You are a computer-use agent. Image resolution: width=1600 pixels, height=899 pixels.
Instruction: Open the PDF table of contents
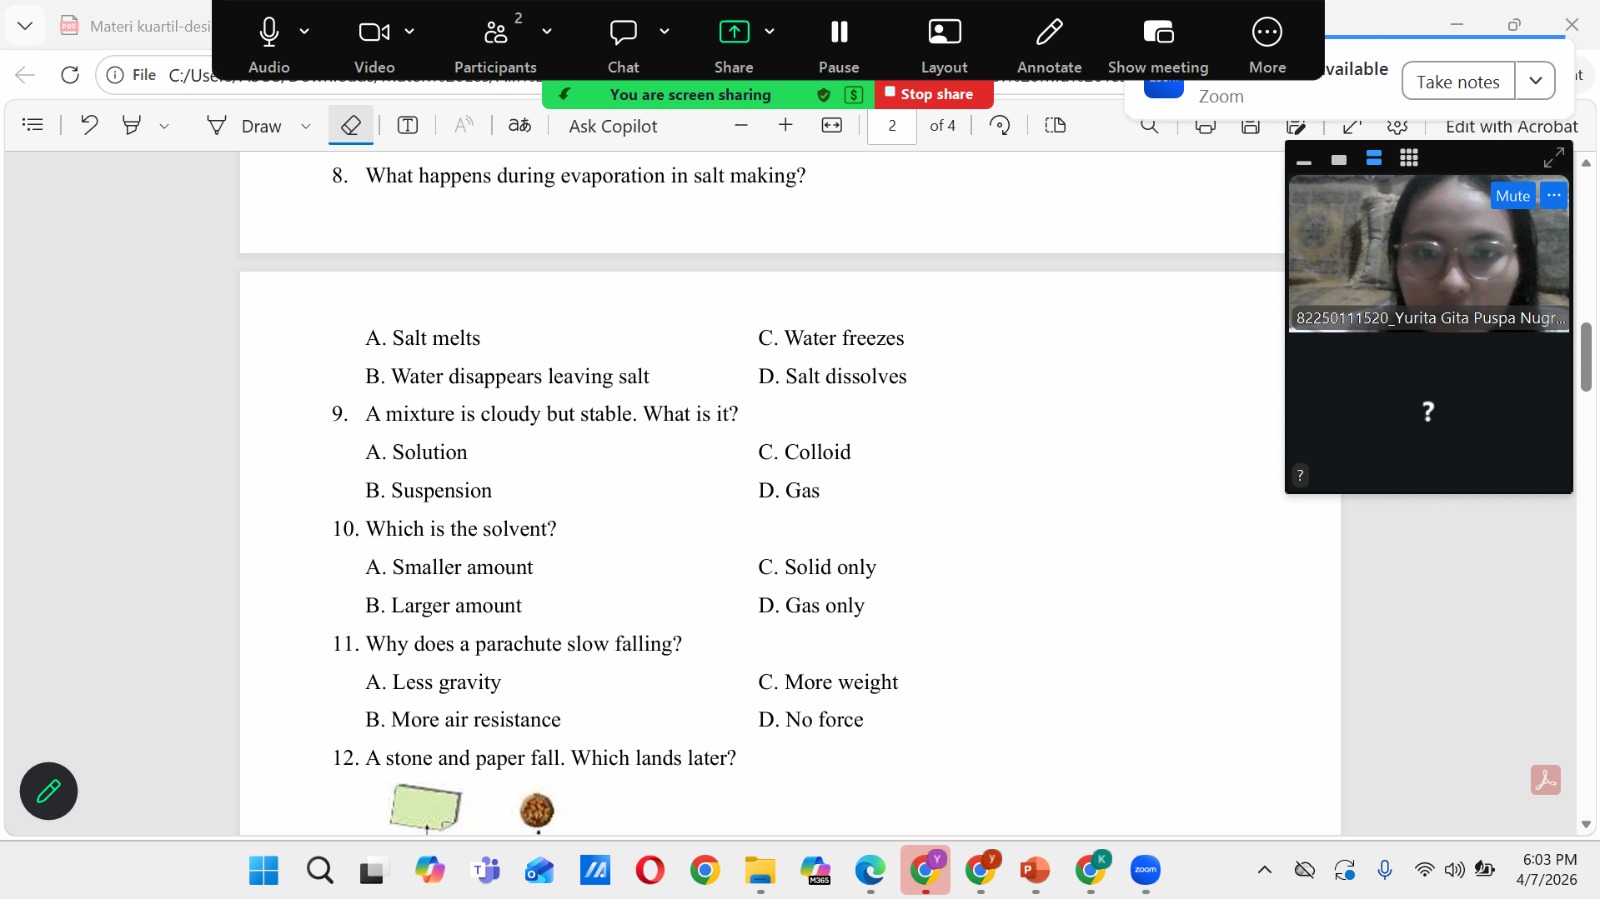tap(33, 125)
